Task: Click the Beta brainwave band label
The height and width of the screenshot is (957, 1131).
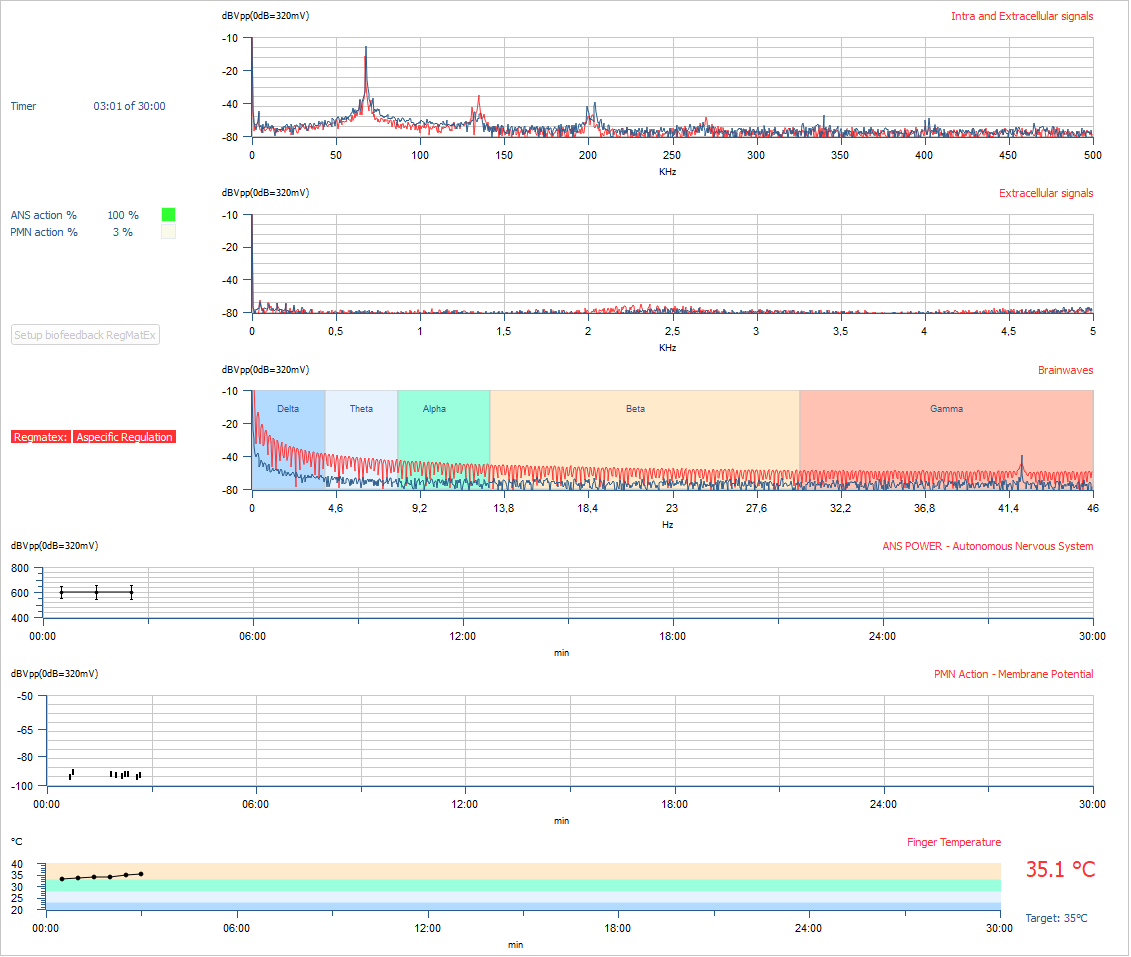Action: tap(635, 409)
